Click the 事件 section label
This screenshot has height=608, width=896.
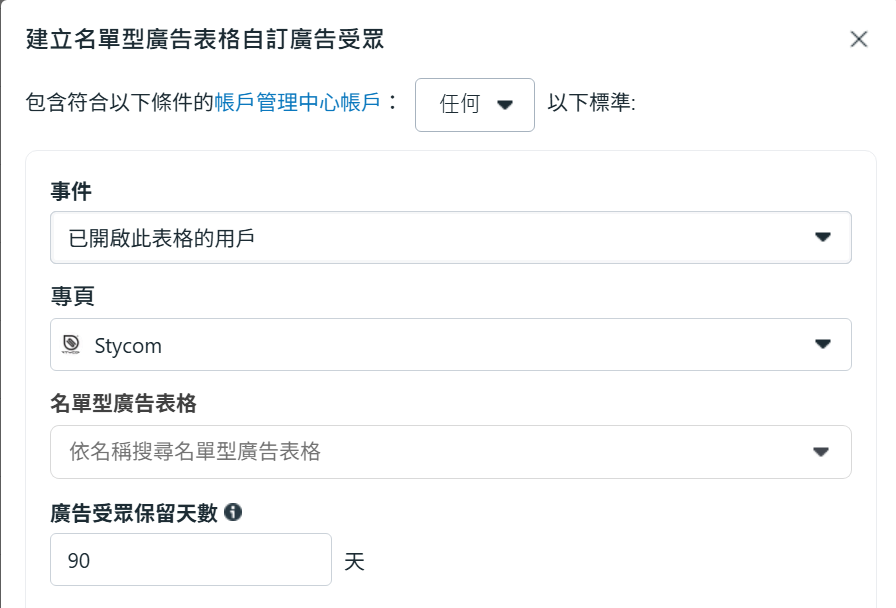tap(71, 192)
